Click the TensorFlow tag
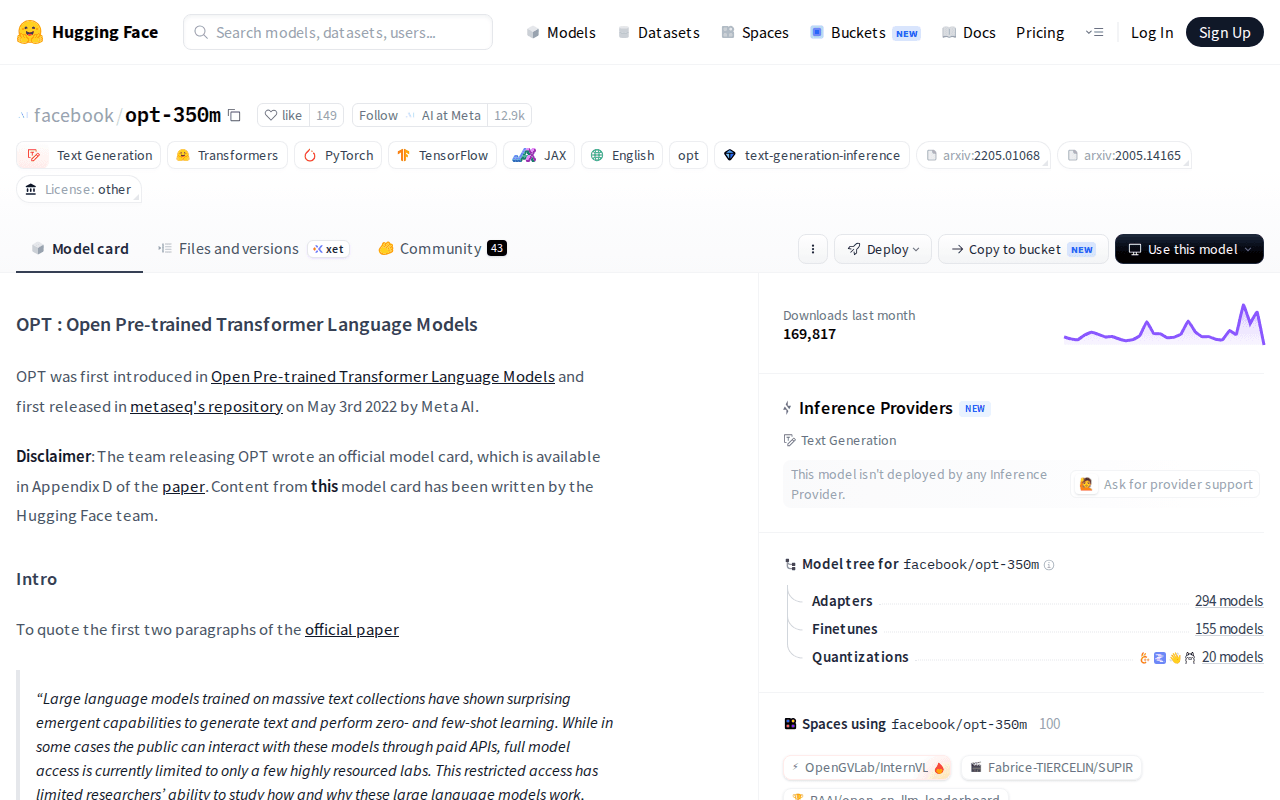This screenshot has width=1280, height=800. coord(442,155)
